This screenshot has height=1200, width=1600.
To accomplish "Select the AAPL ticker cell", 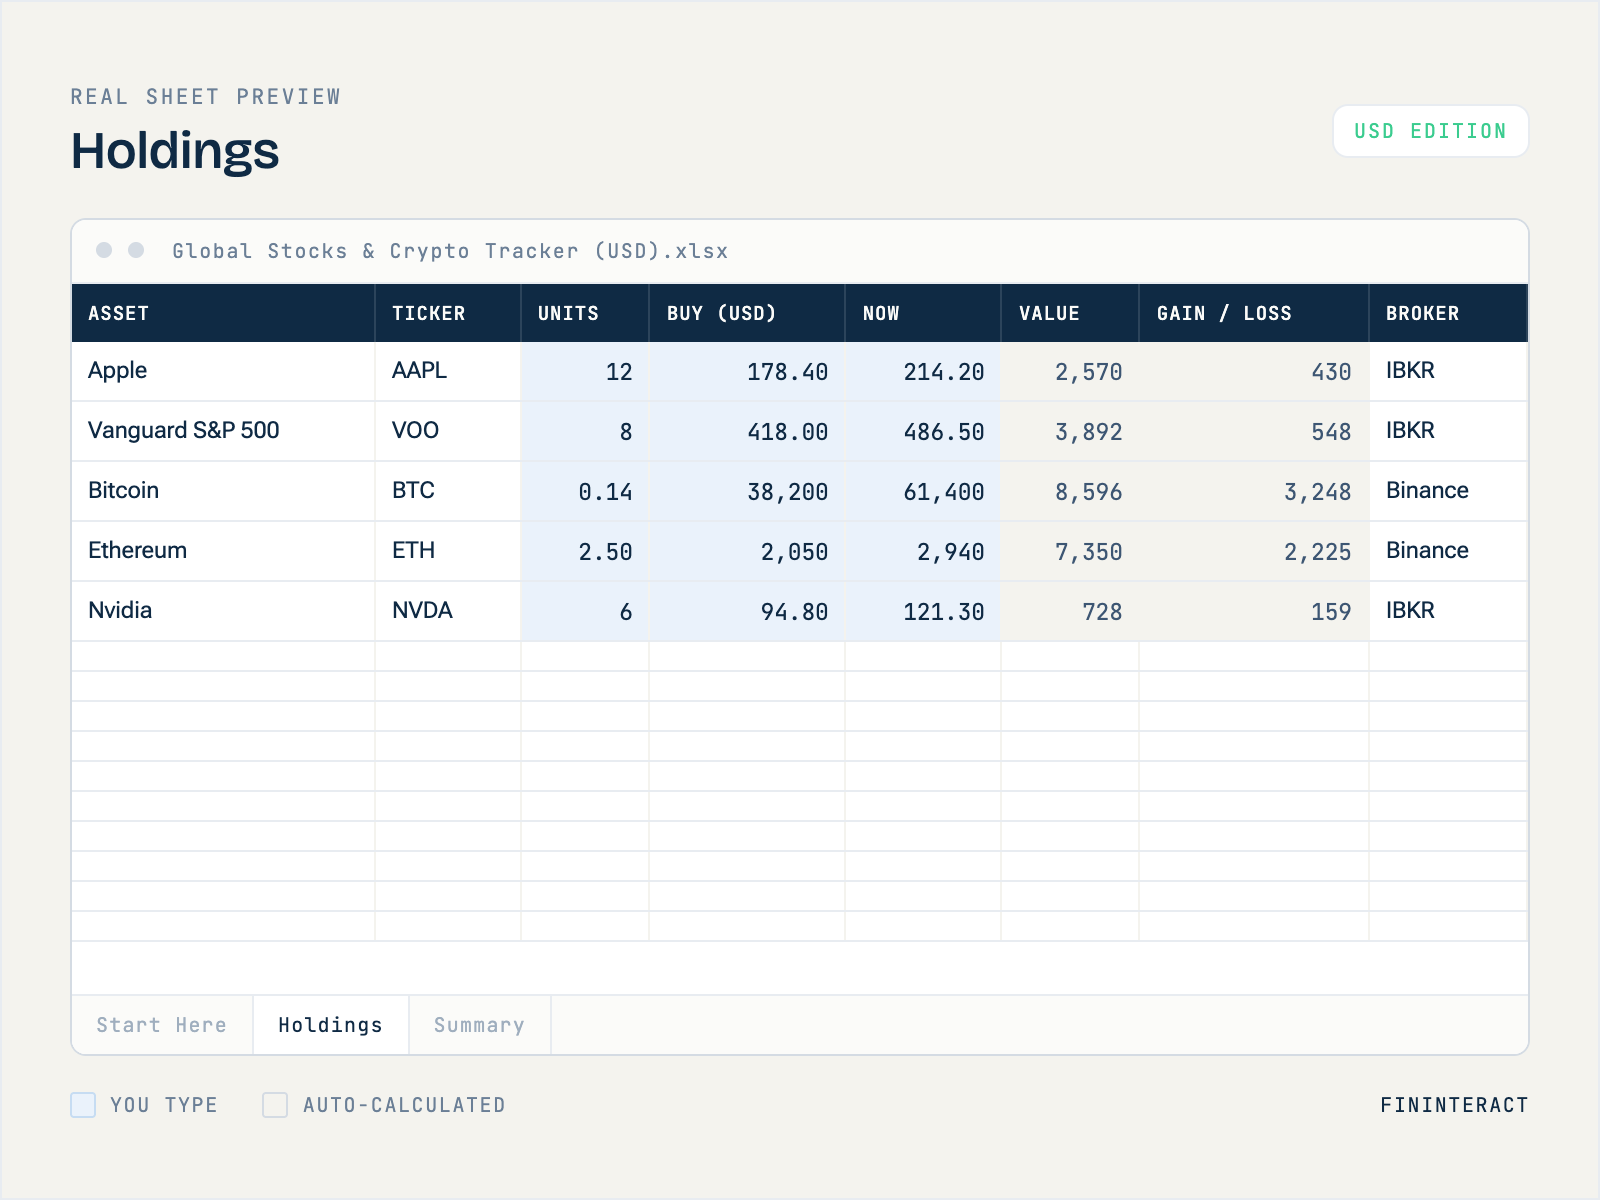I will click(448, 371).
